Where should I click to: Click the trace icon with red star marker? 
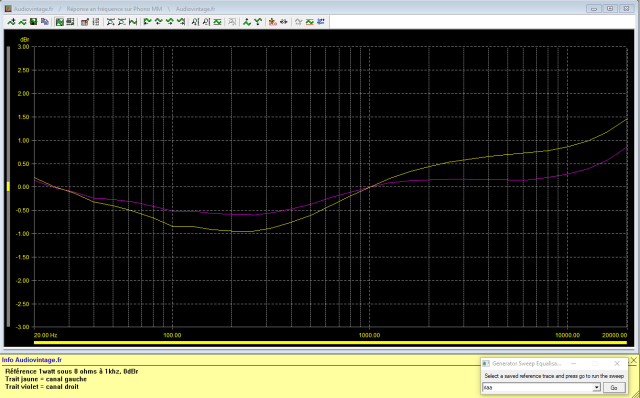[272, 22]
